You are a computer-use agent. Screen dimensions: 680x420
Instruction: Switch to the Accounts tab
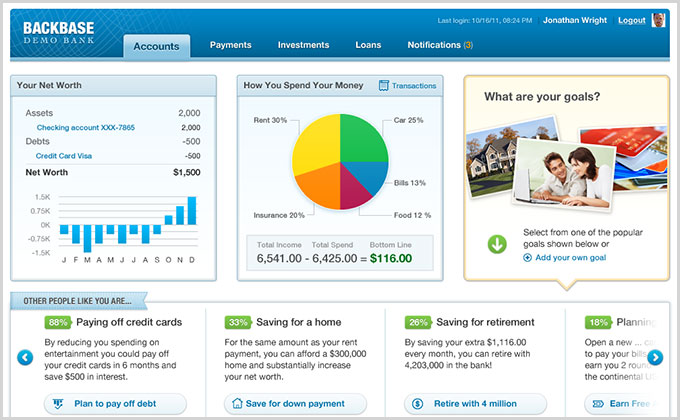click(x=157, y=46)
